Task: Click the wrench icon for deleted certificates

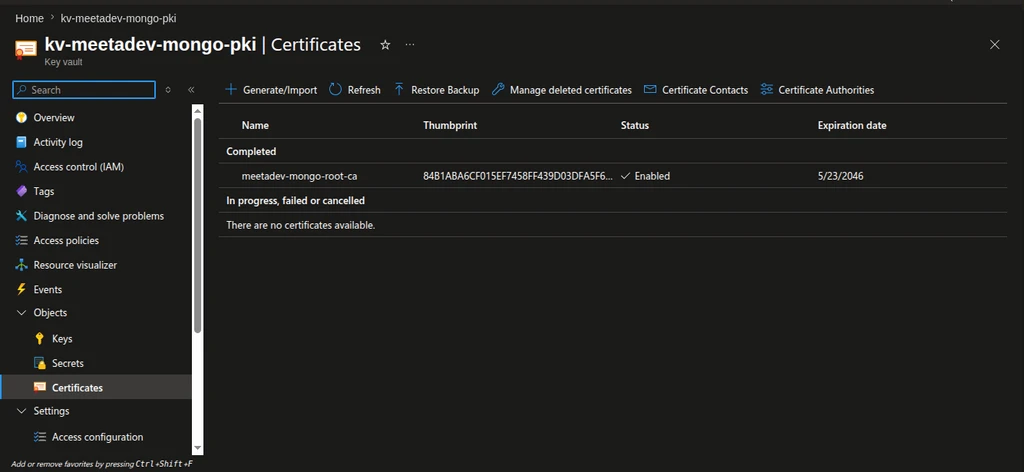Action: point(498,89)
